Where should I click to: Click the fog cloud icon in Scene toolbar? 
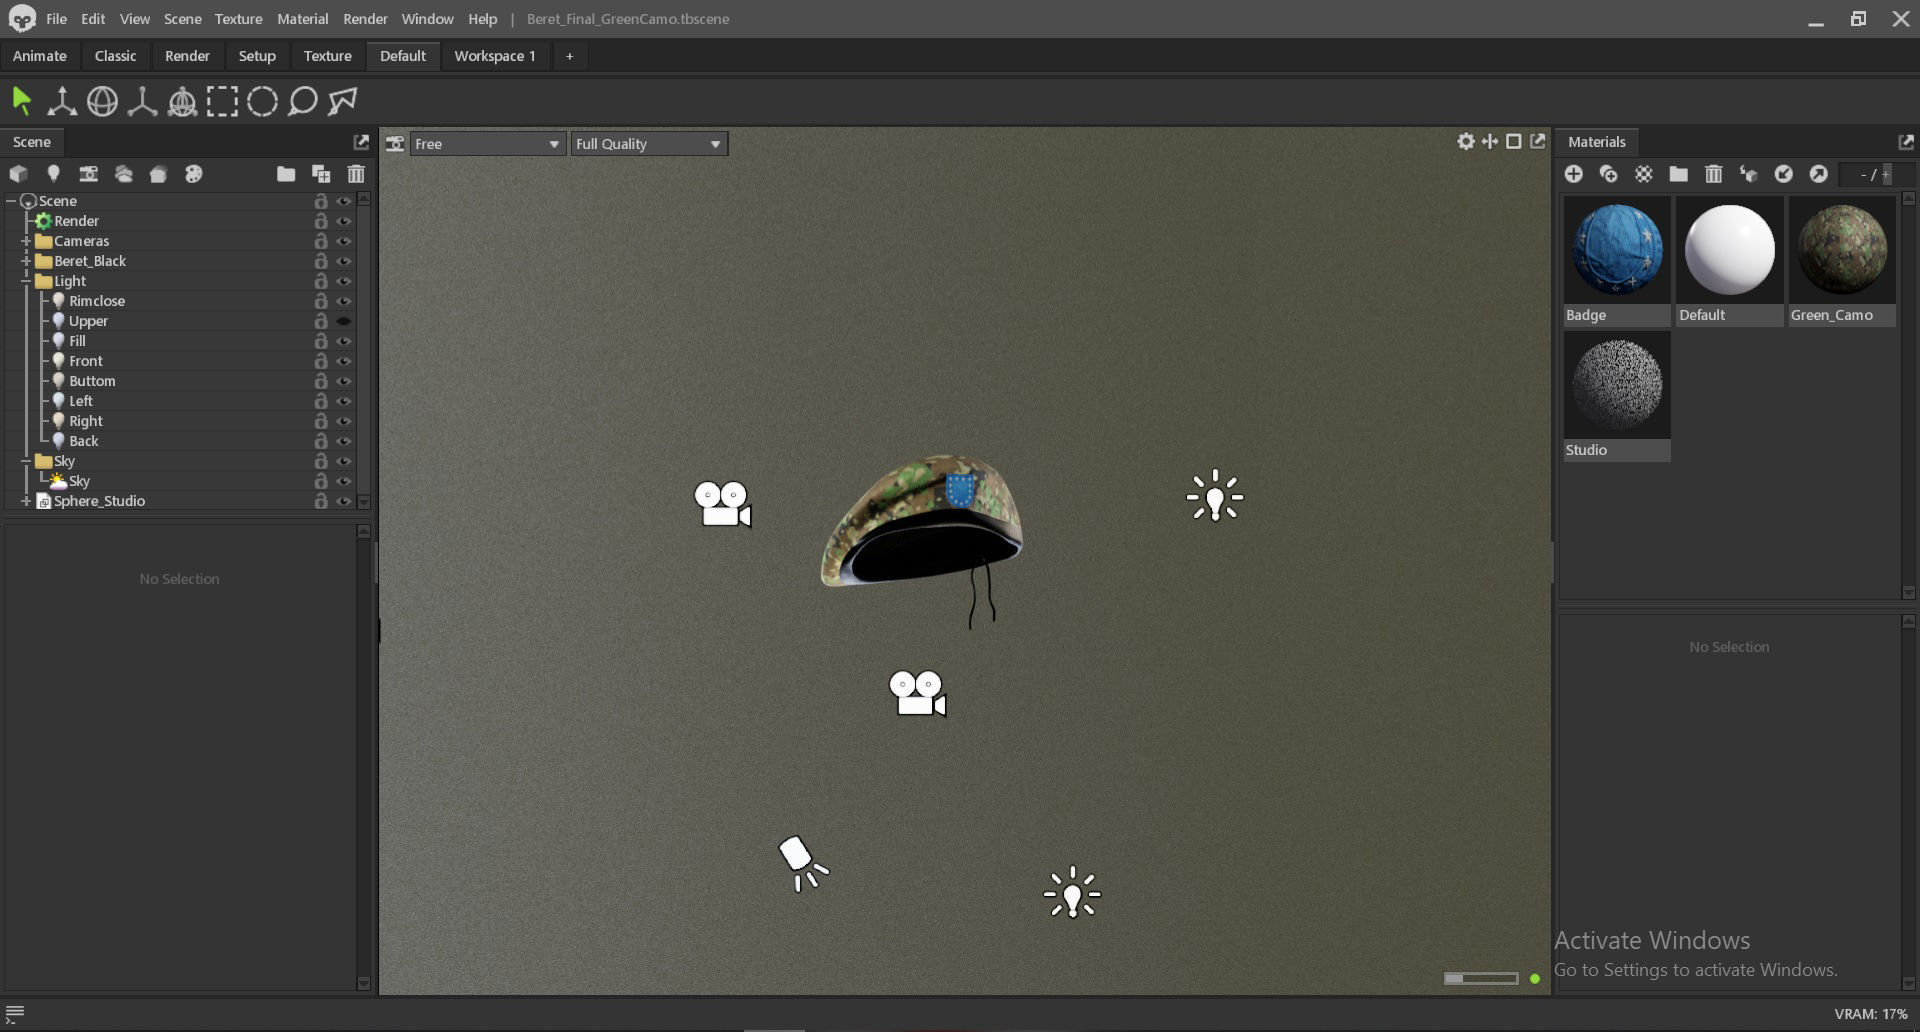pyautogui.click(x=123, y=174)
